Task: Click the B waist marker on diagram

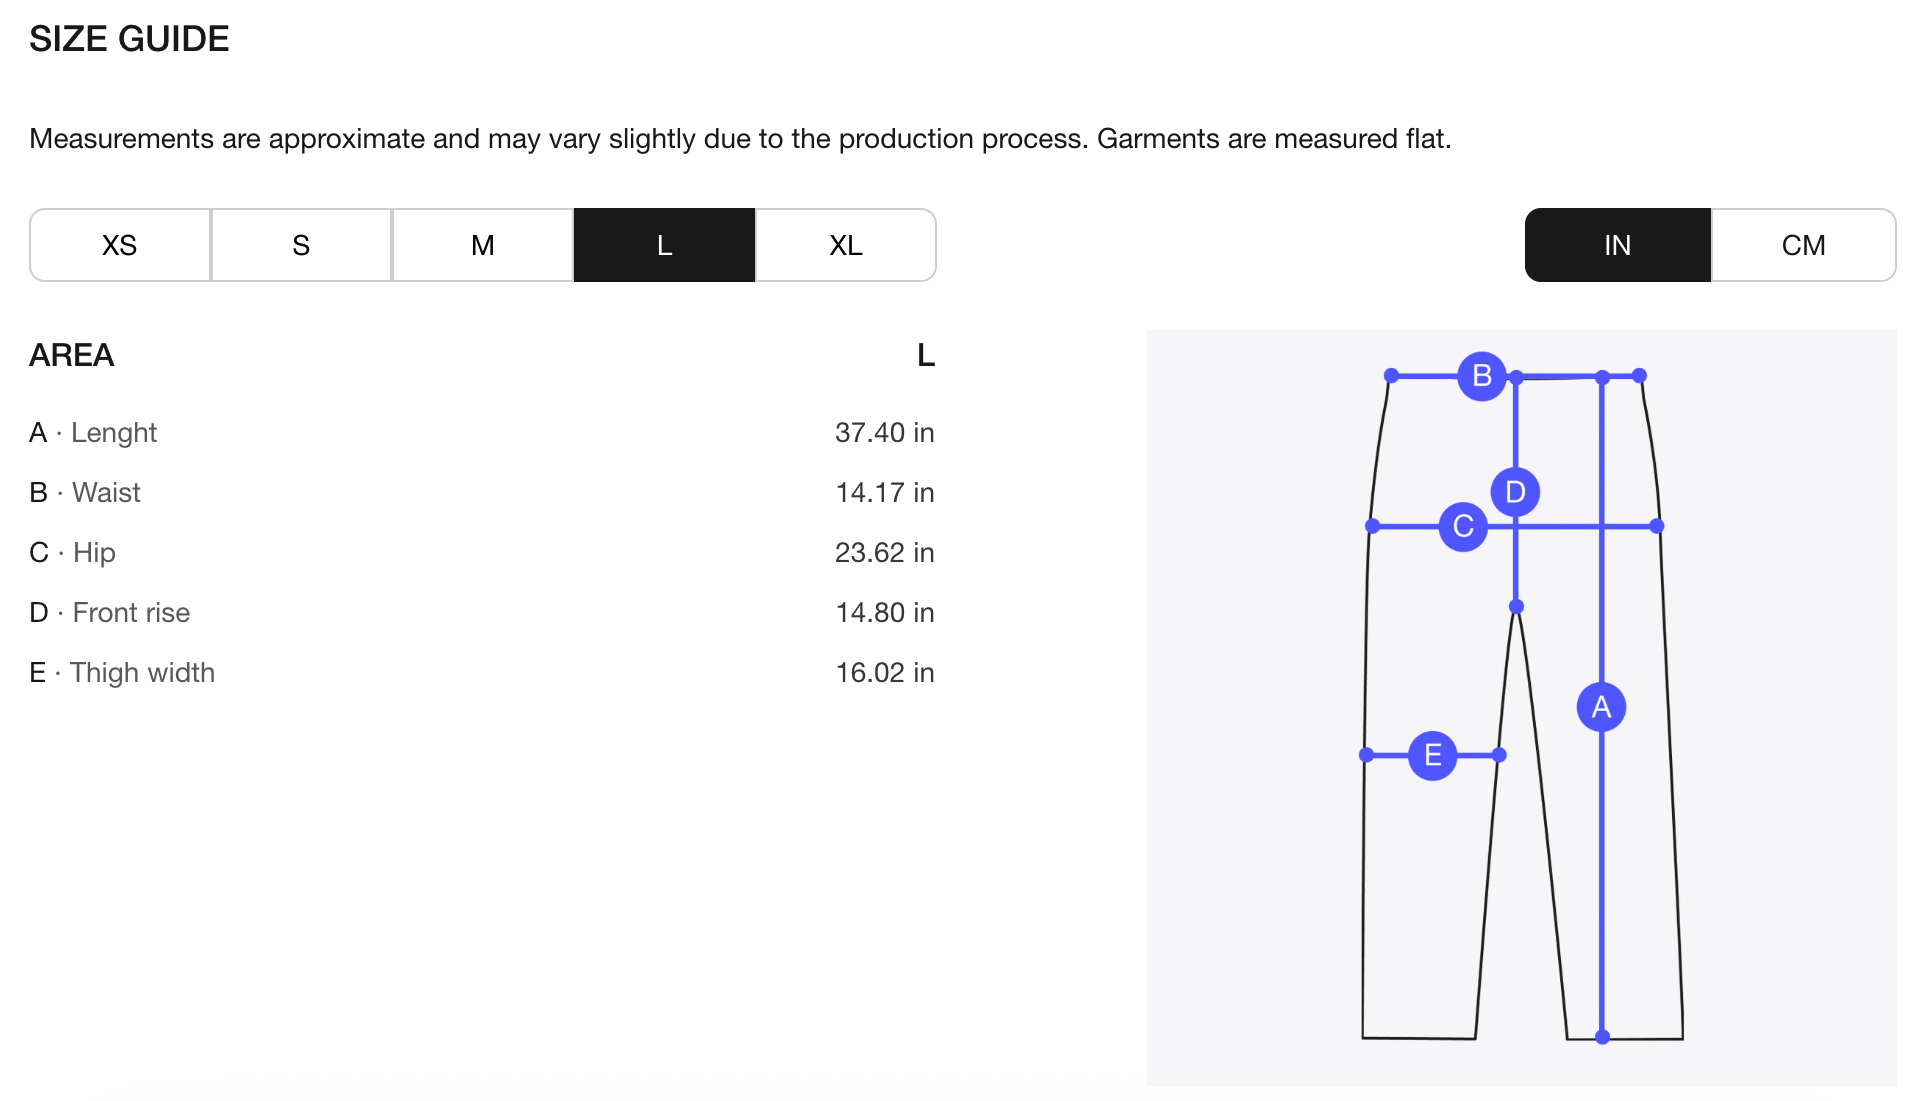Action: (1482, 376)
